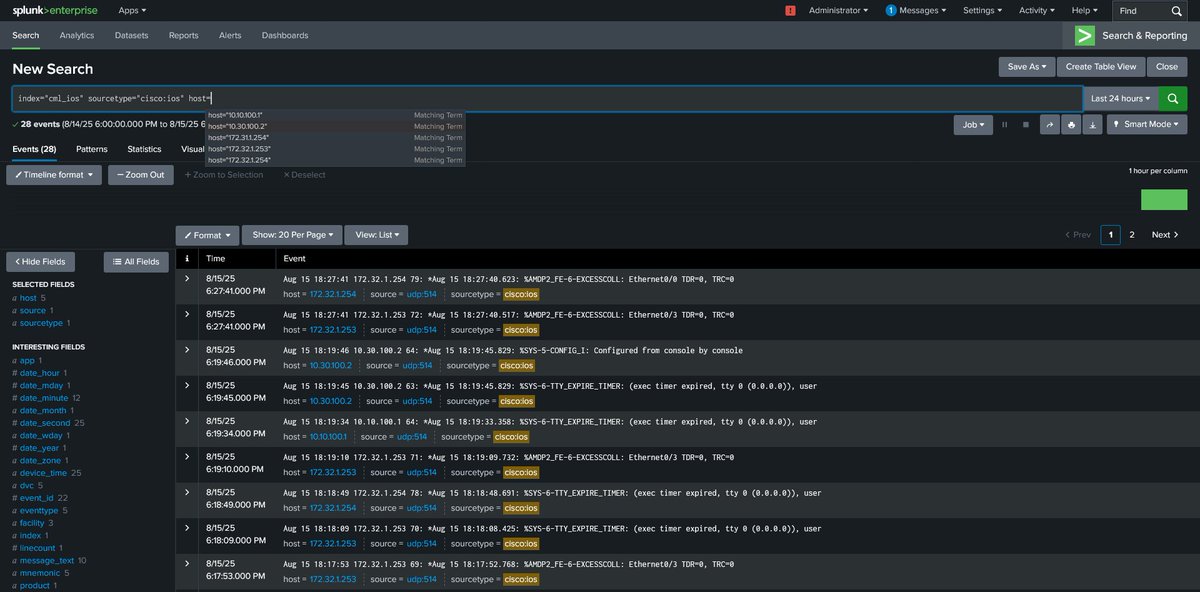Select host="10.10.100.1" autocomplete suggestion
The height and width of the screenshot is (592, 1200).
click(335, 115)
